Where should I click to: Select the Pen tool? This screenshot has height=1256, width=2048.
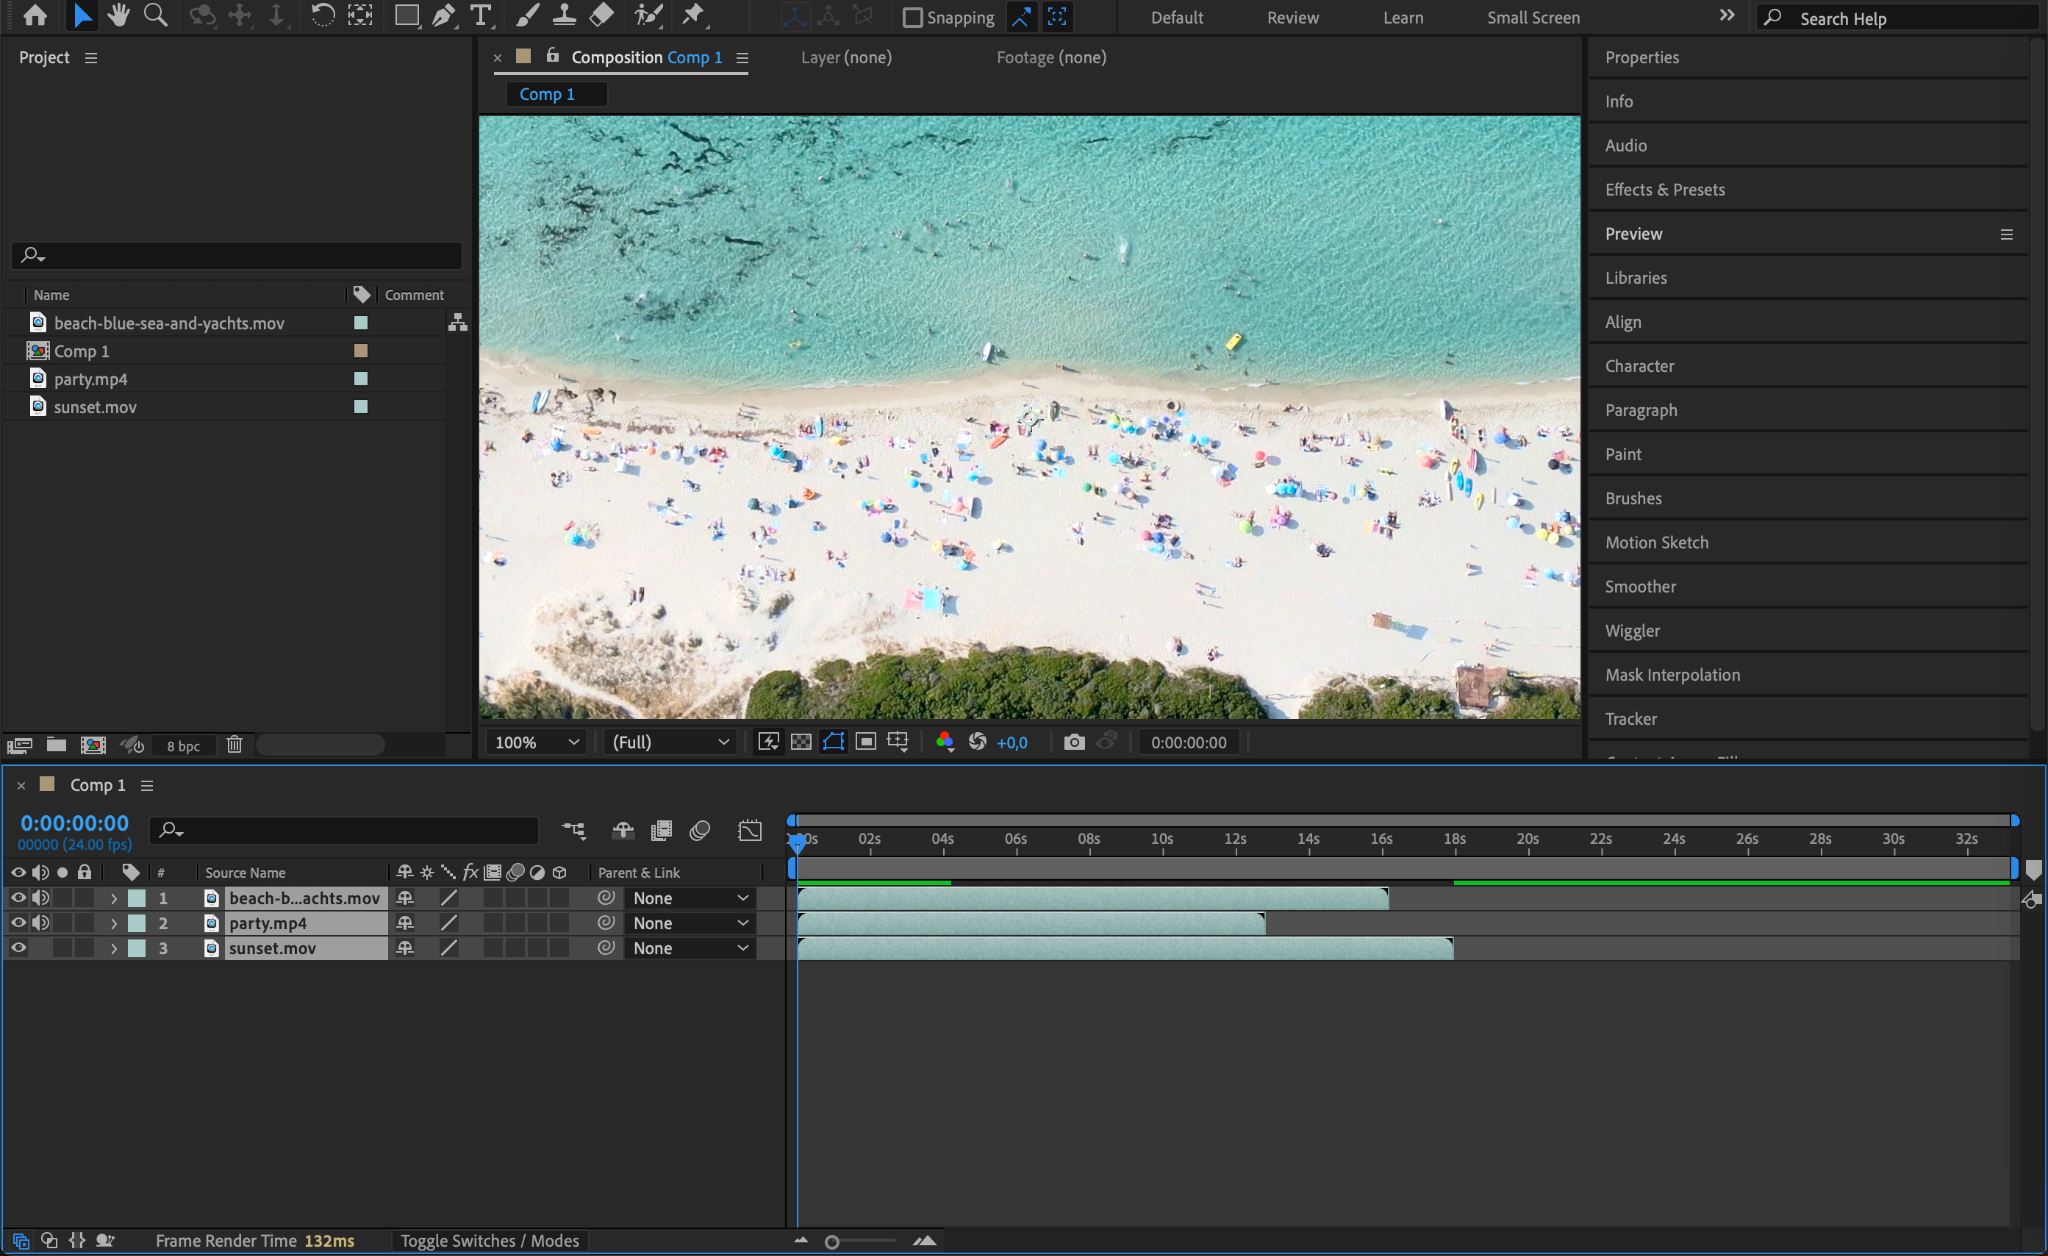point(443,15)
